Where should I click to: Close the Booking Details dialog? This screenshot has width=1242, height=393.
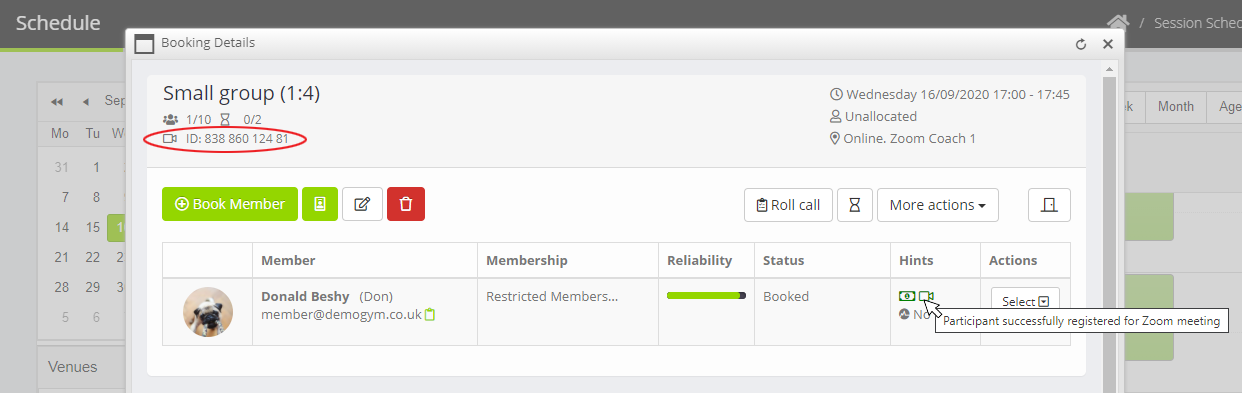tap(1108, 44)
